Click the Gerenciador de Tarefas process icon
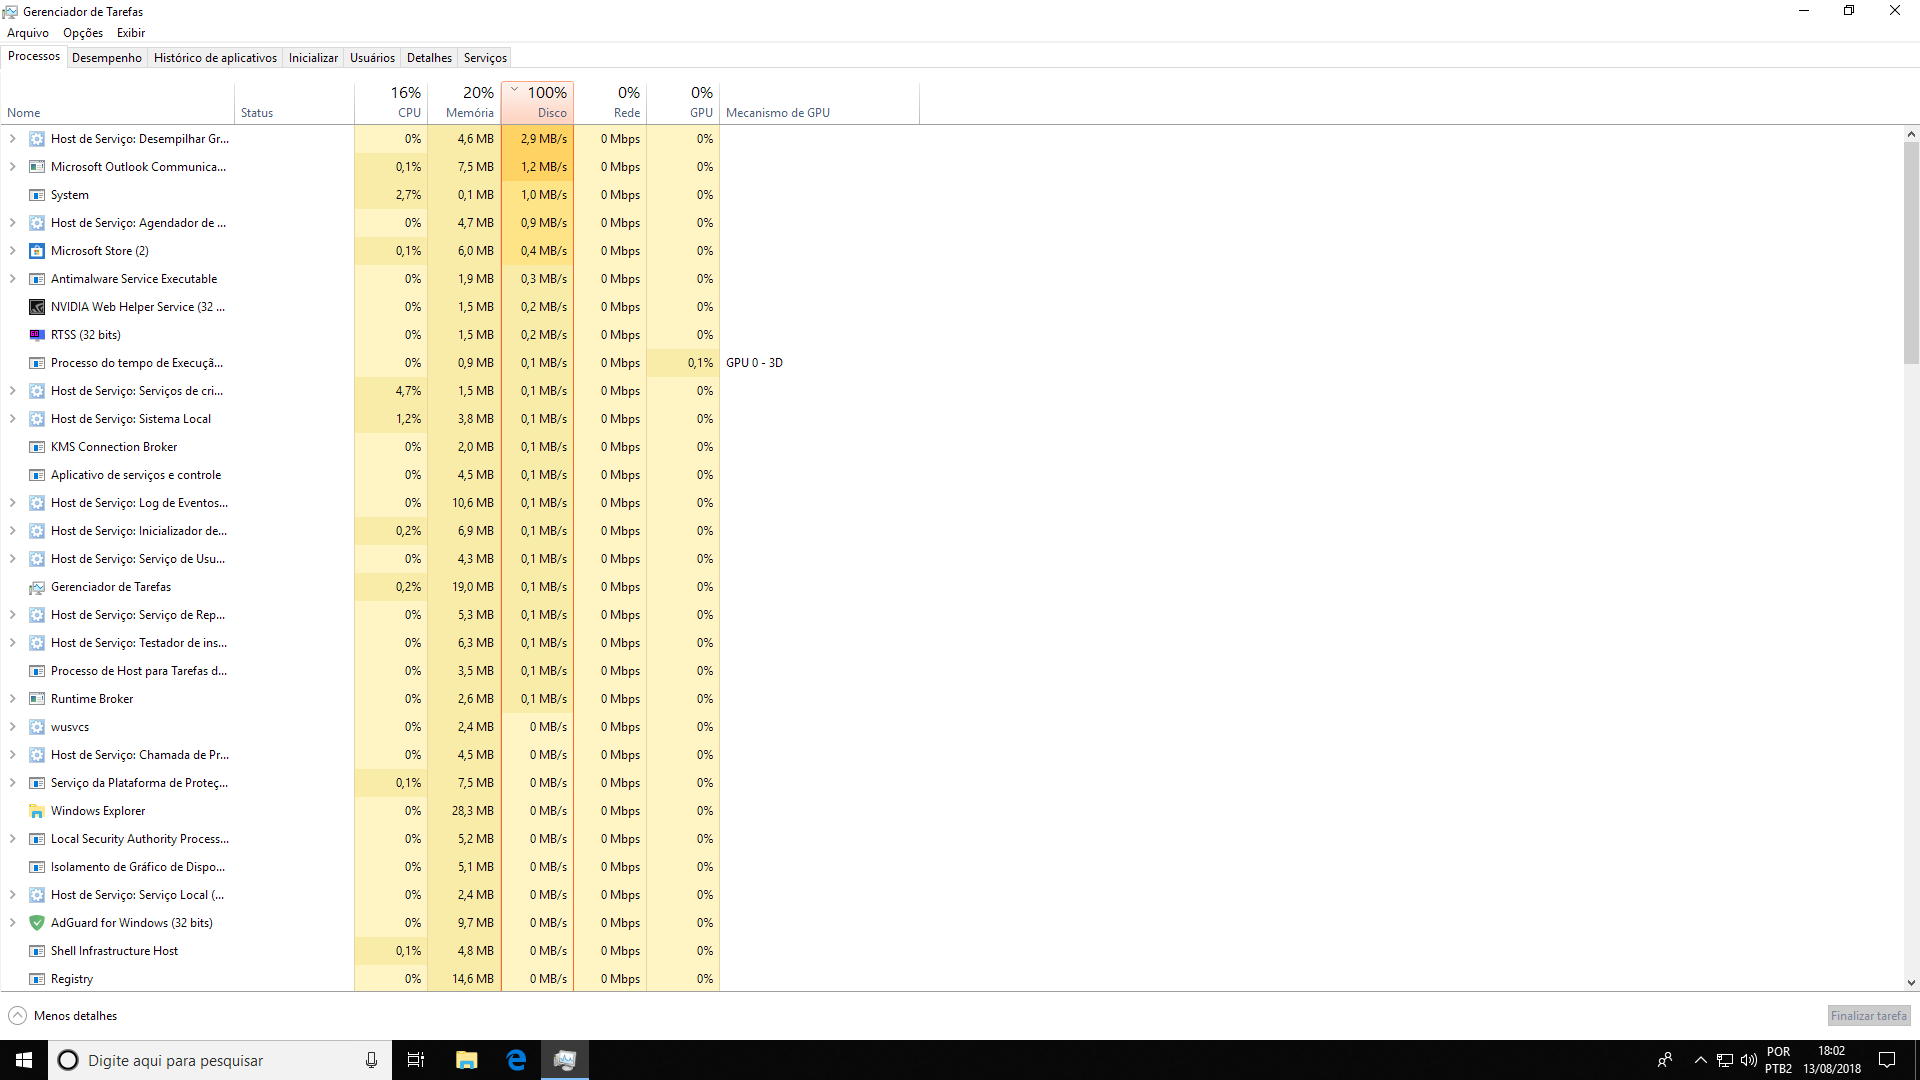 click(x=37, y=587)
